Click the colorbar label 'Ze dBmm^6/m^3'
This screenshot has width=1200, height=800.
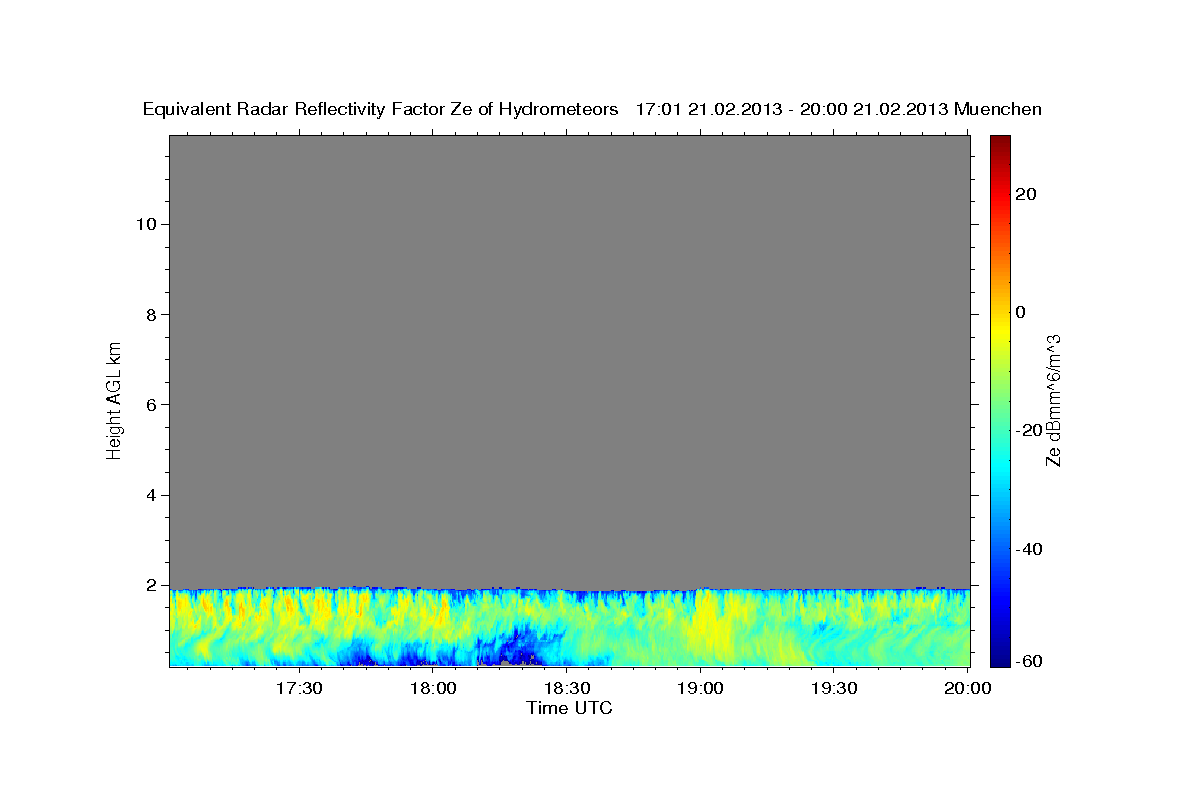click(1052, 400)
